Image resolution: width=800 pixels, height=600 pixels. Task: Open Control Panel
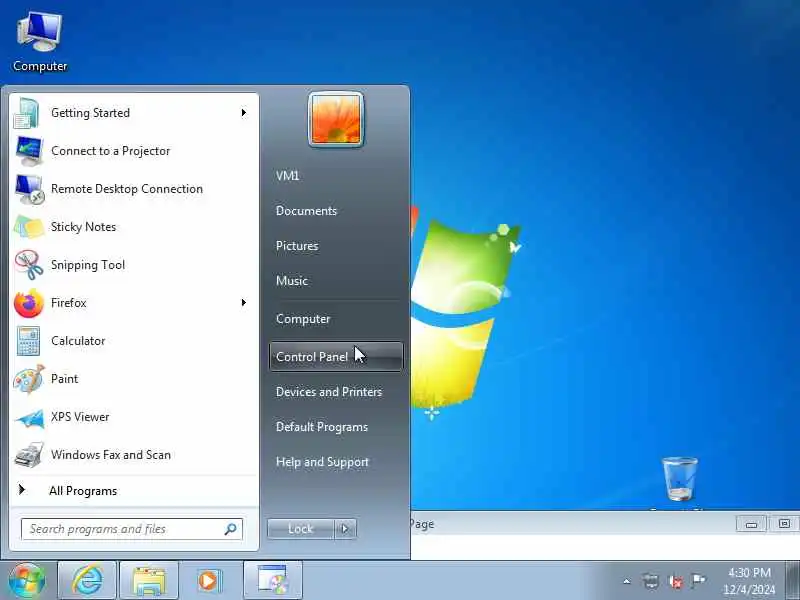(336, 357)
